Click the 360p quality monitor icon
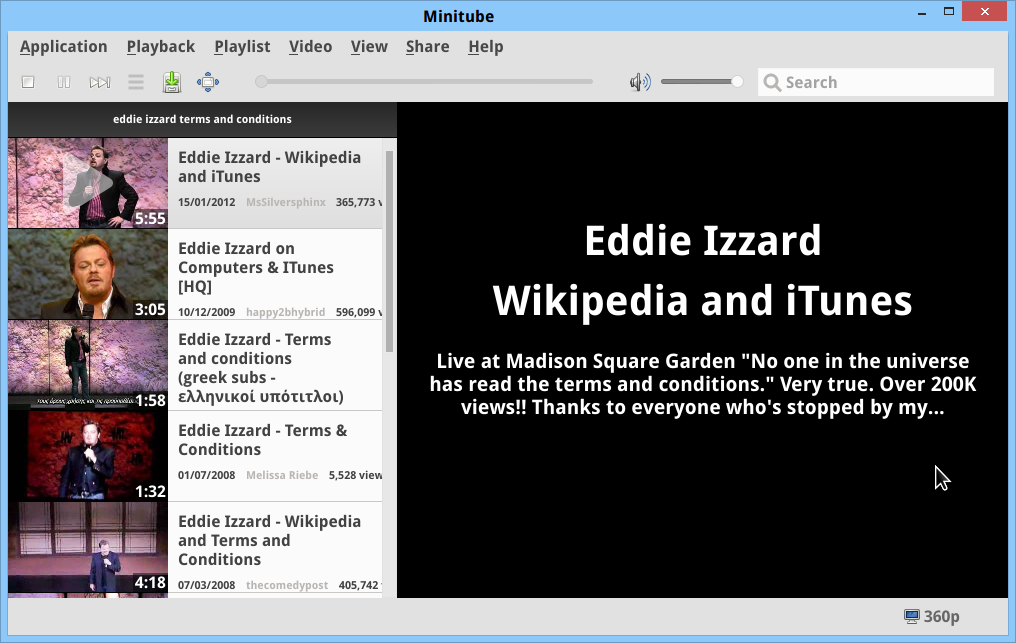This screenshot has height=643, width=1016. click(x=912, y=616)
